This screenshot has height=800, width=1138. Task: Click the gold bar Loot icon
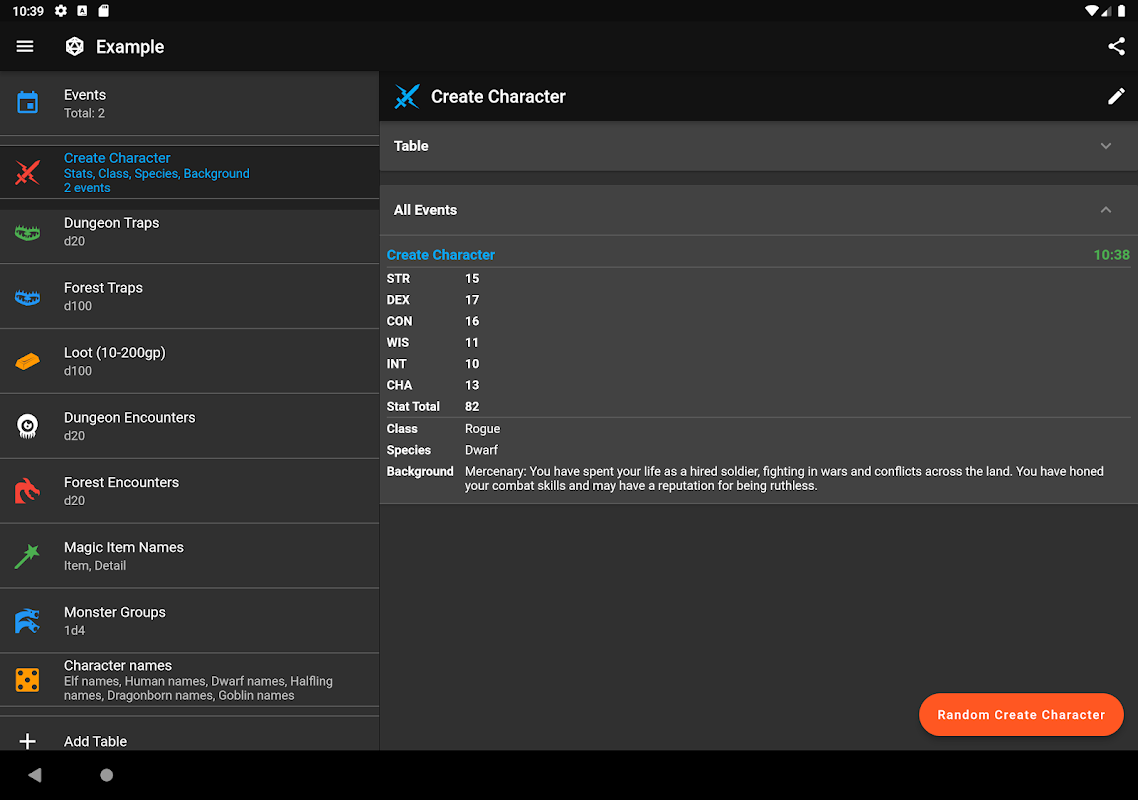tap(28, 361)
